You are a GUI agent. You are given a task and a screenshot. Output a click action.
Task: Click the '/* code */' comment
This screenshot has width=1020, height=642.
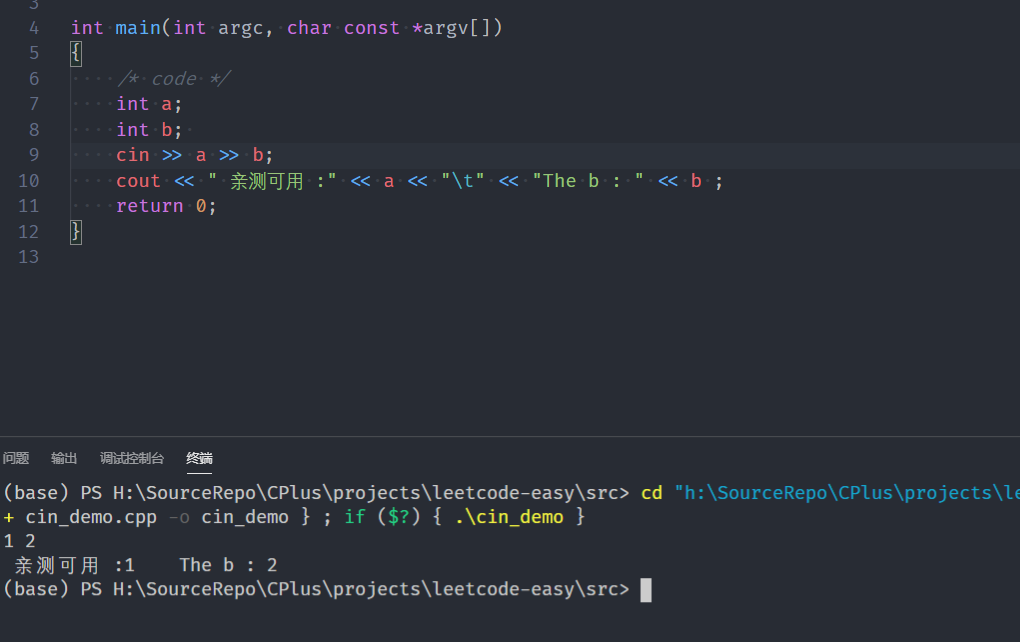click(174, 79)
